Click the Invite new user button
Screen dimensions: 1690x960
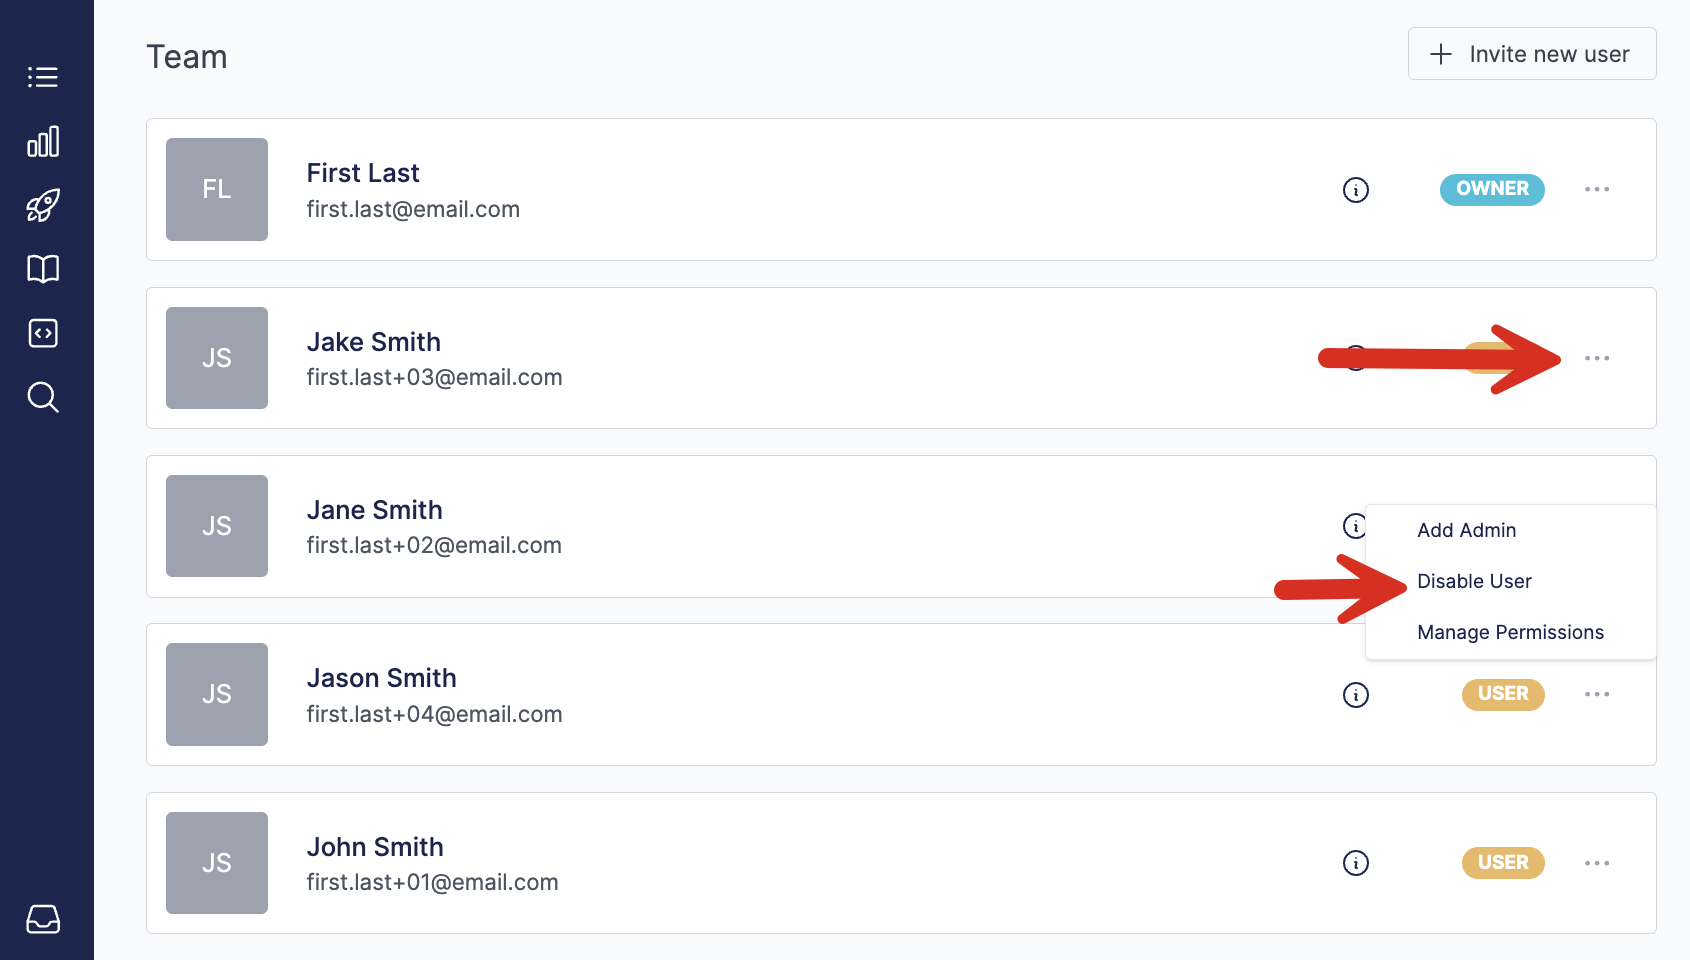pyautogui.click(x=1532, y=54)
